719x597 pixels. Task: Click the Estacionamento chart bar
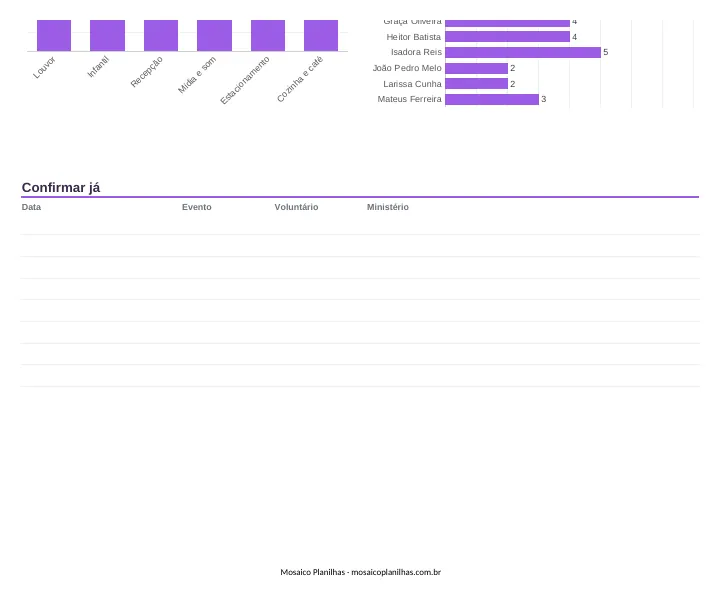pos(268,35)
